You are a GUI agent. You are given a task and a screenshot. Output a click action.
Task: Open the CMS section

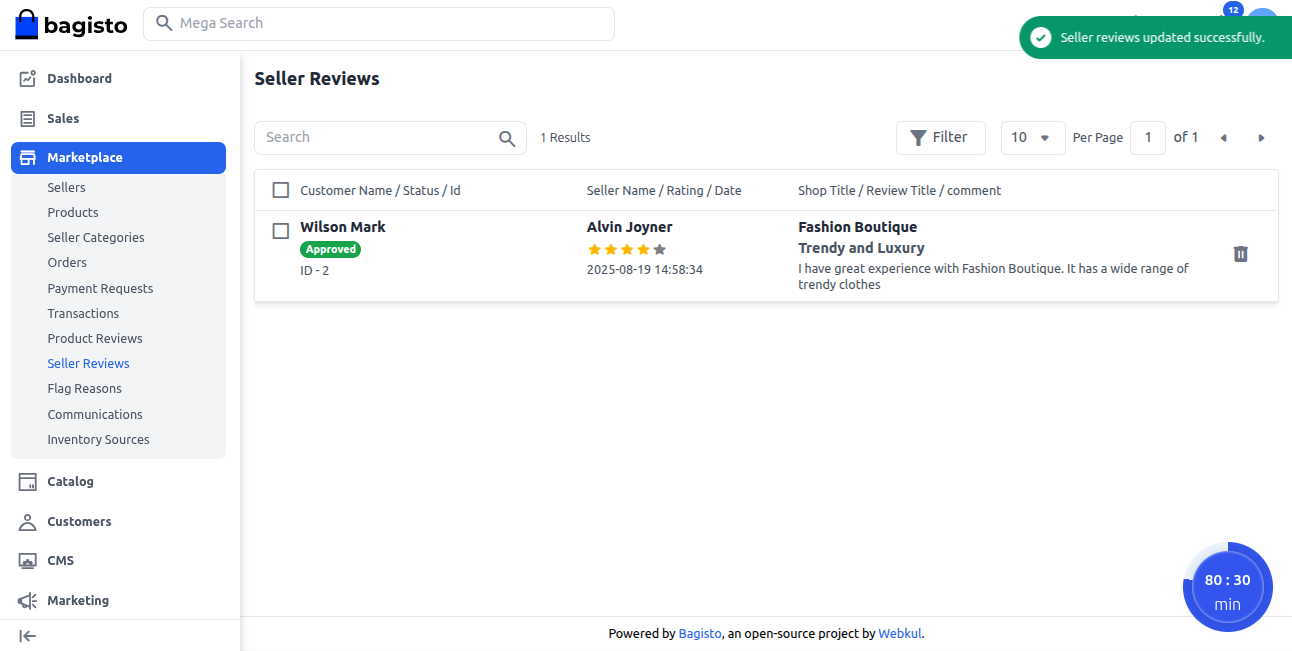point(62,560)
